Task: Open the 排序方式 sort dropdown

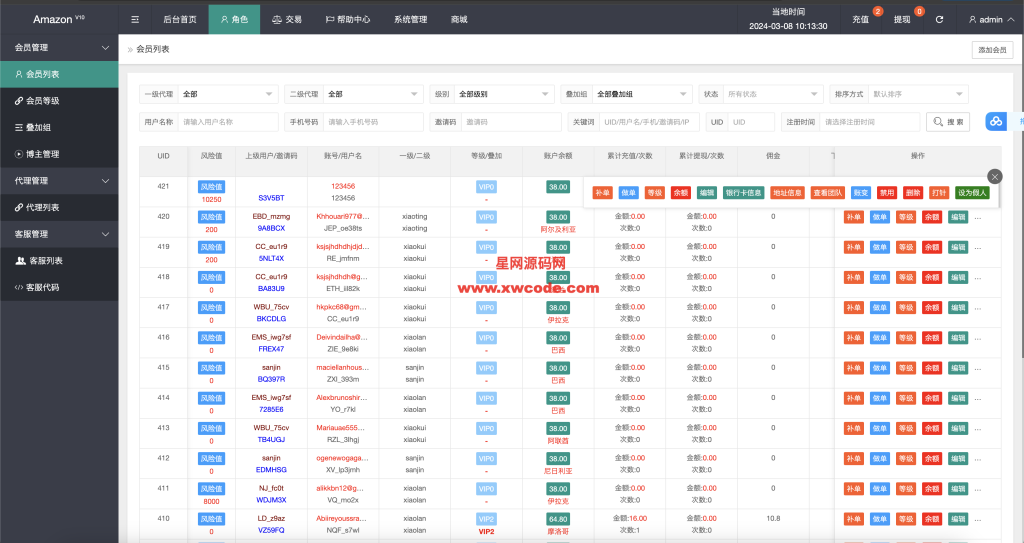Action: pos(917,94)
